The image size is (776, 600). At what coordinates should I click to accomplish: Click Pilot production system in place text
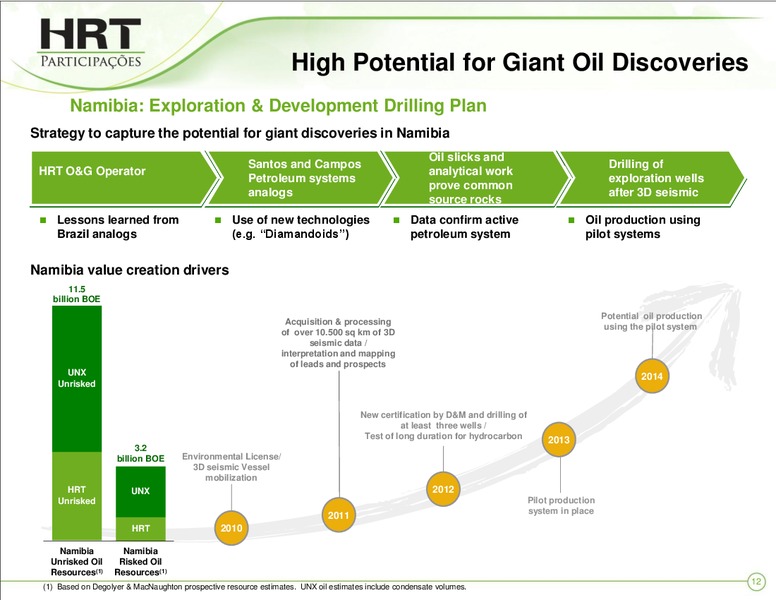(x=561, y=505)
